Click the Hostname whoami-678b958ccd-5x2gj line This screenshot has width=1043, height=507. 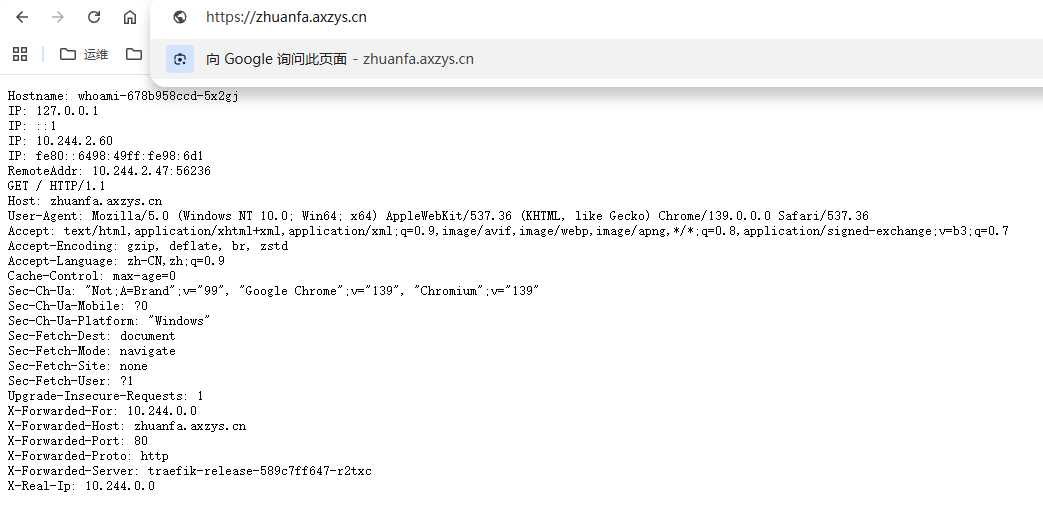click(x=123, y=96)
